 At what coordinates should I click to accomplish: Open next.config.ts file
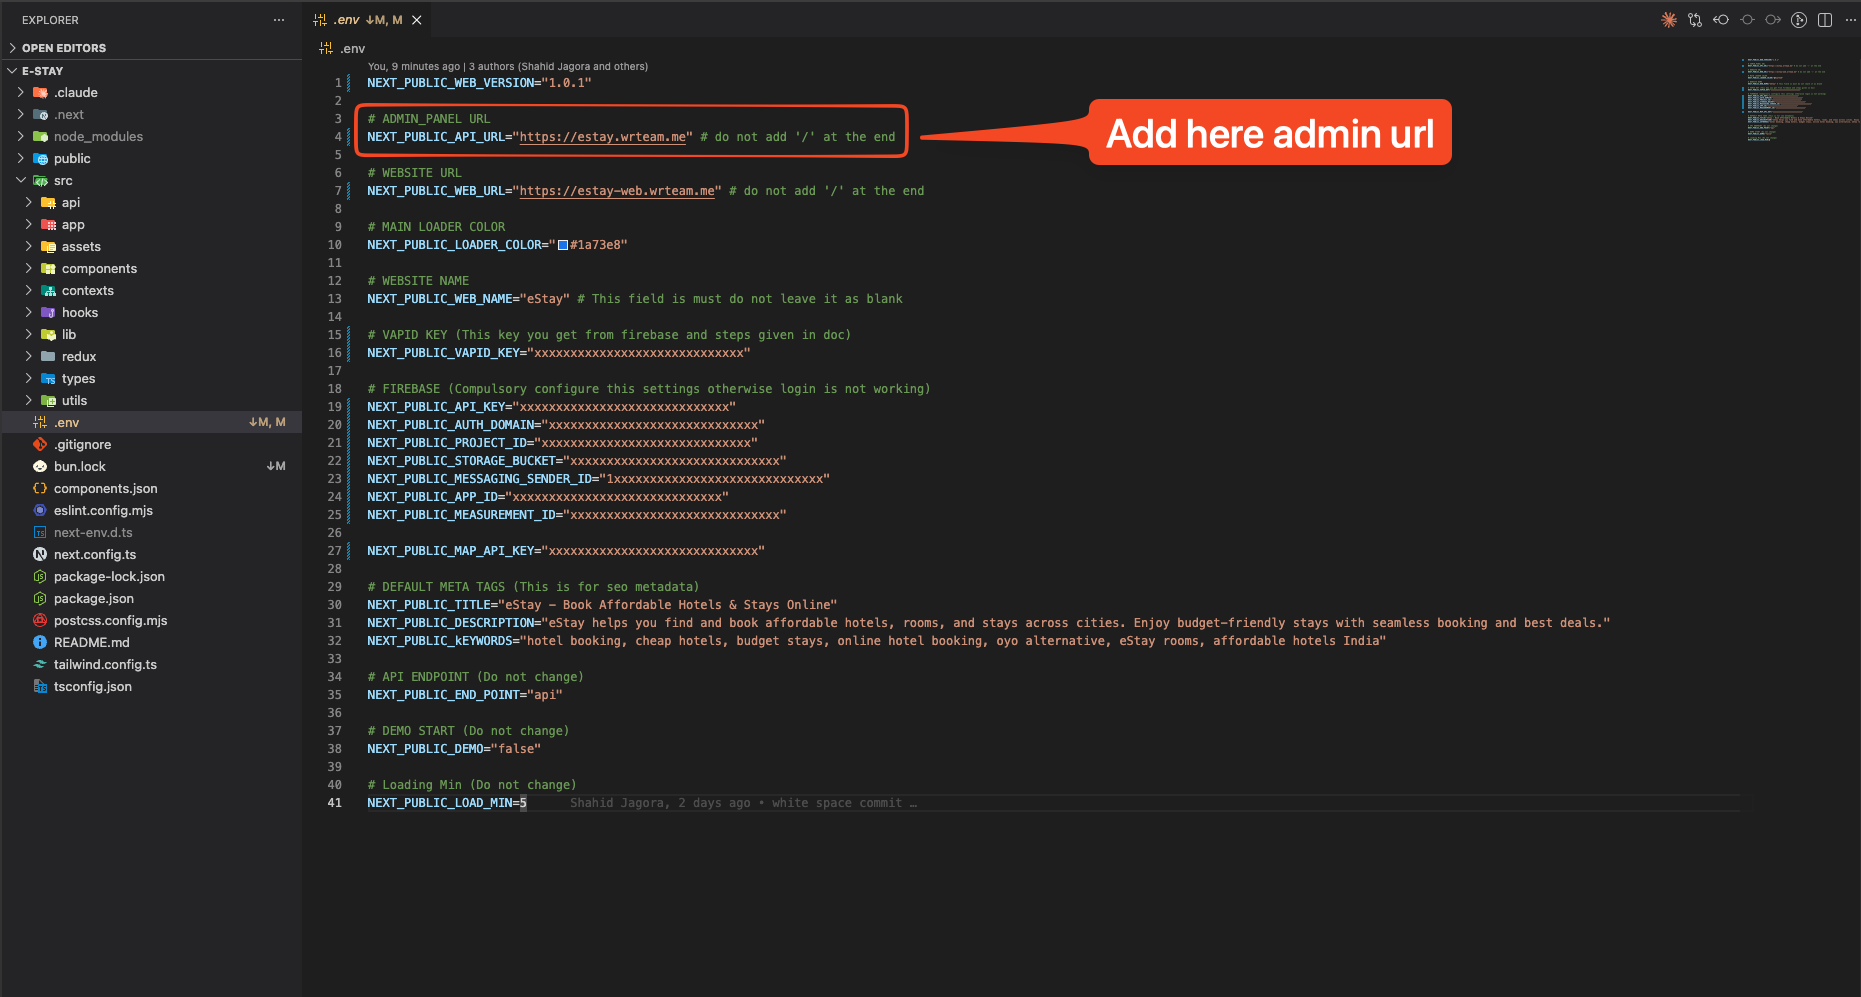(95, 554)
